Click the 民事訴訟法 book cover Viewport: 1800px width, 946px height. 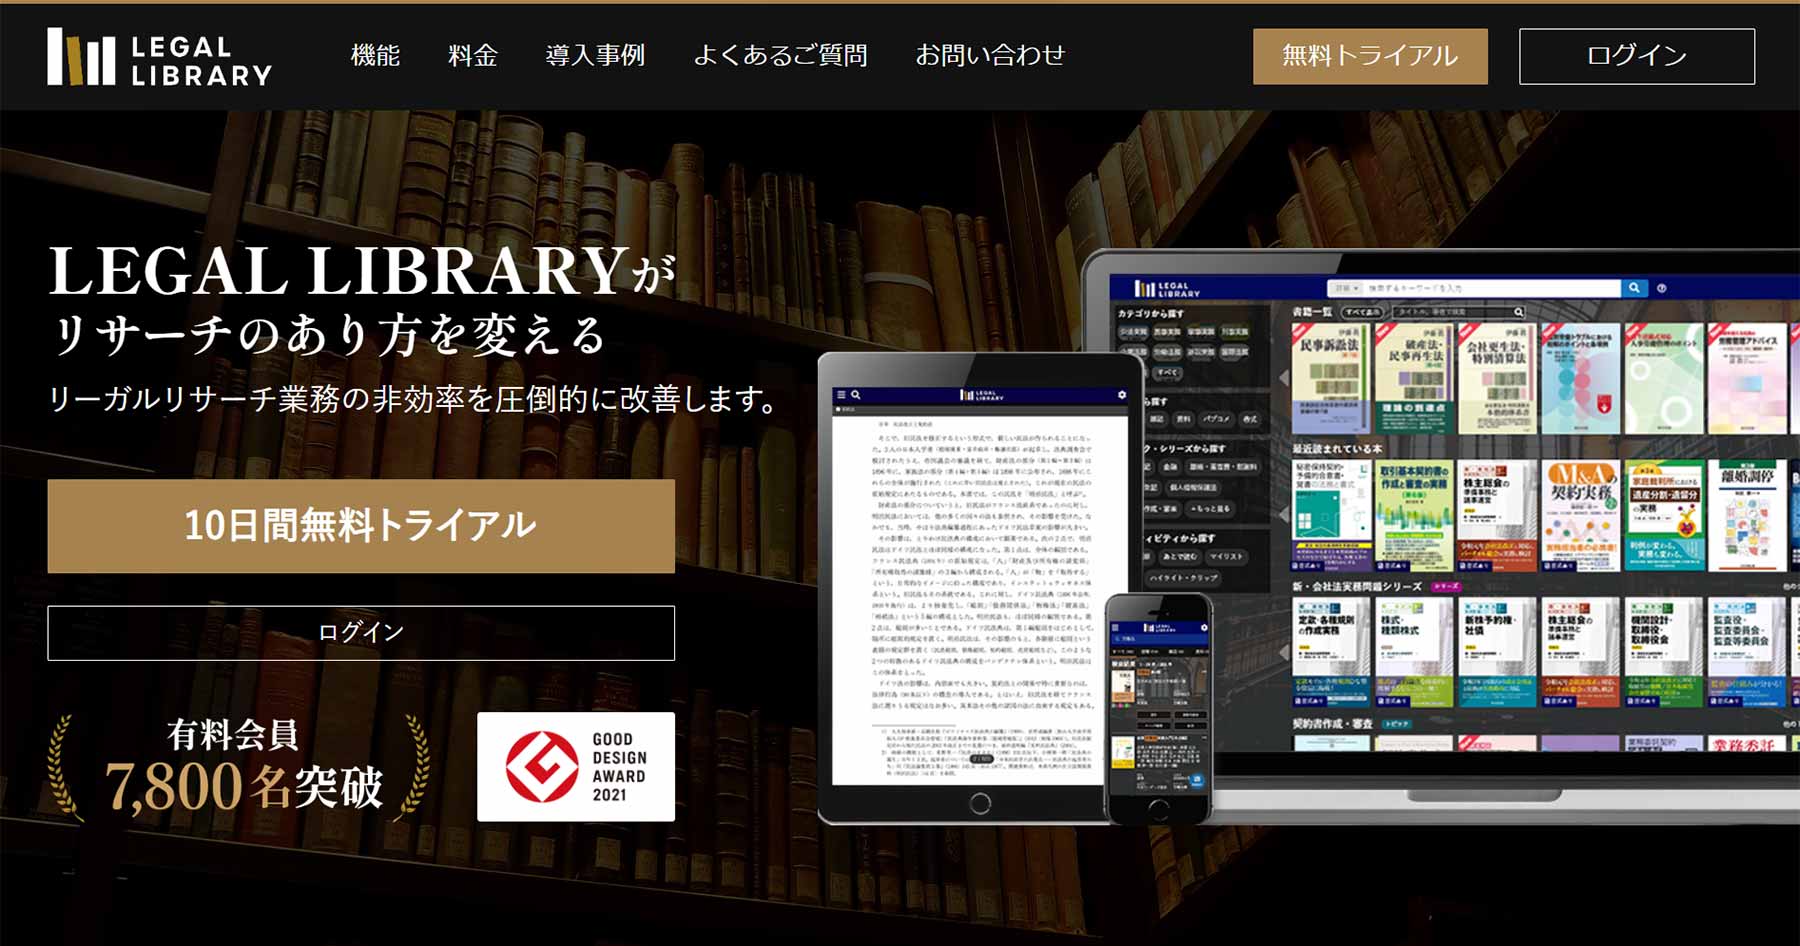(1331, 379)
